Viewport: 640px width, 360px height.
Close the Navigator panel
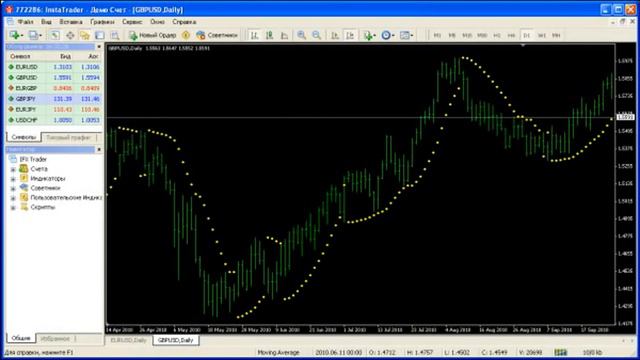click(99, 150)
